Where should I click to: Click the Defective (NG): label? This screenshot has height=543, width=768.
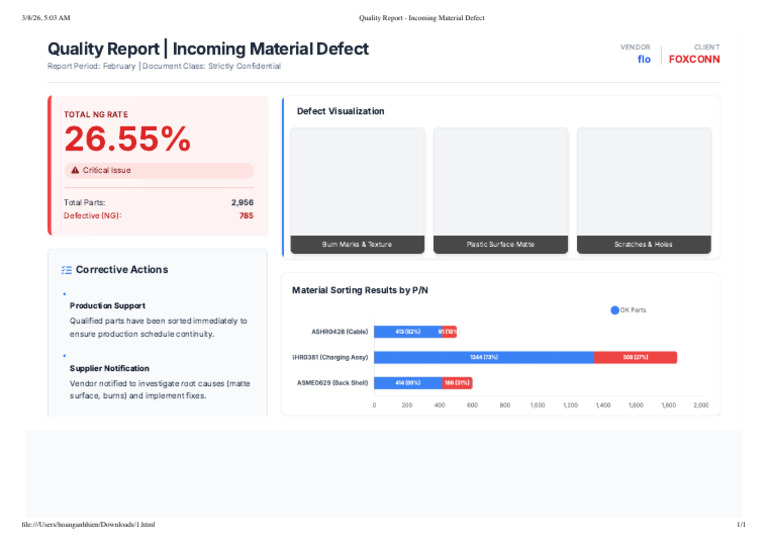coord(92,215)
